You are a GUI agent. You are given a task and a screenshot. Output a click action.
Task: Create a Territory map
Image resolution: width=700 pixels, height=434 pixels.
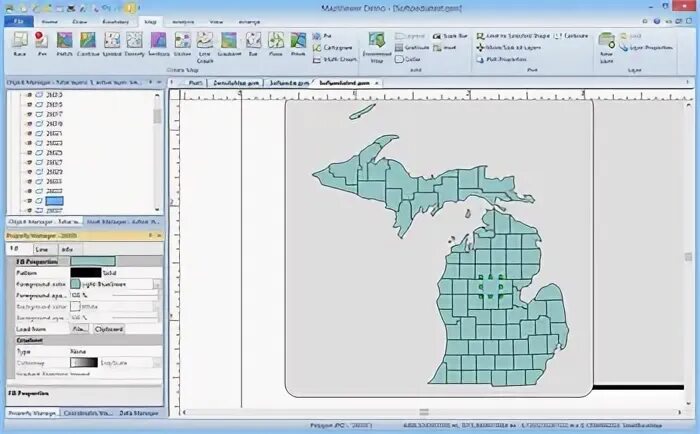(158, 44)
